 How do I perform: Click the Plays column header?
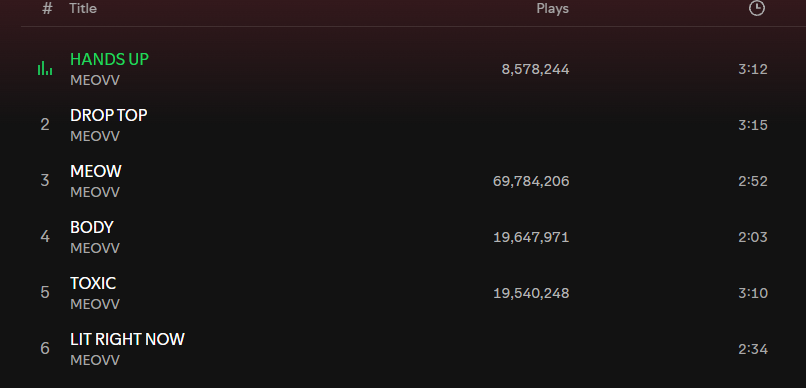tap(553, 8)
